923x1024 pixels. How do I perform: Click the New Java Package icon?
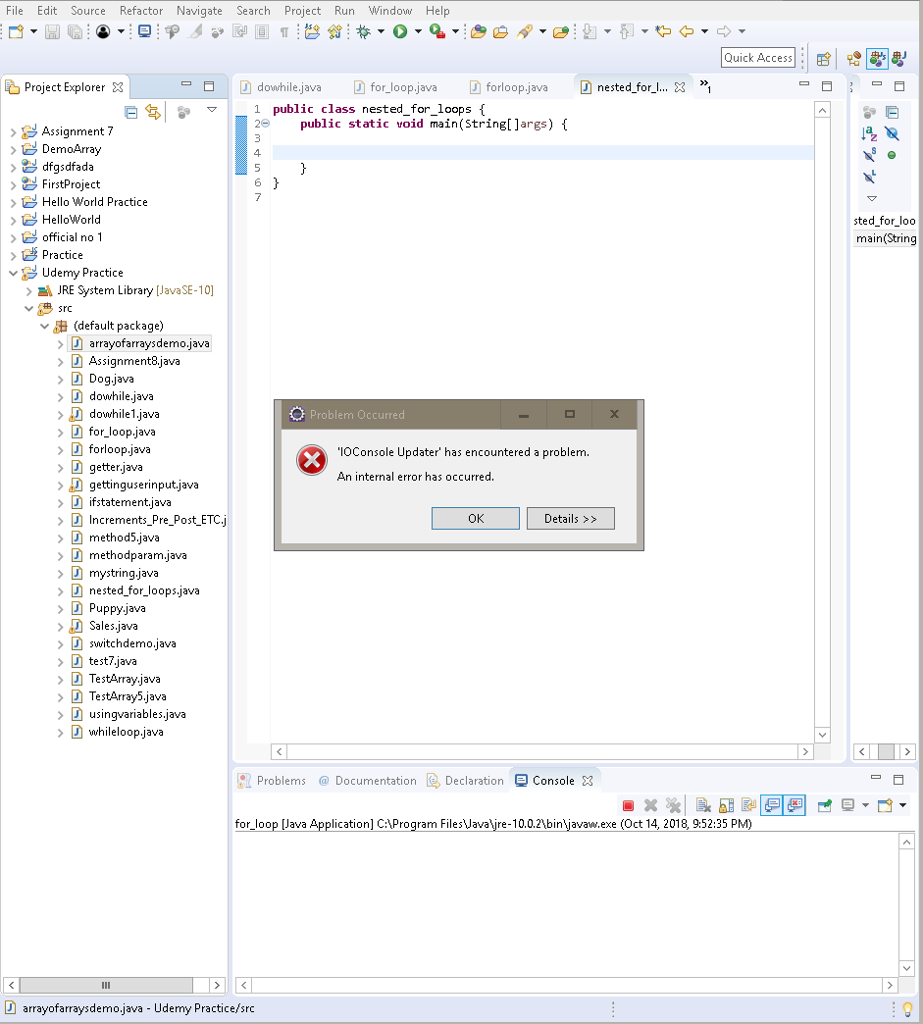point(312,31)
